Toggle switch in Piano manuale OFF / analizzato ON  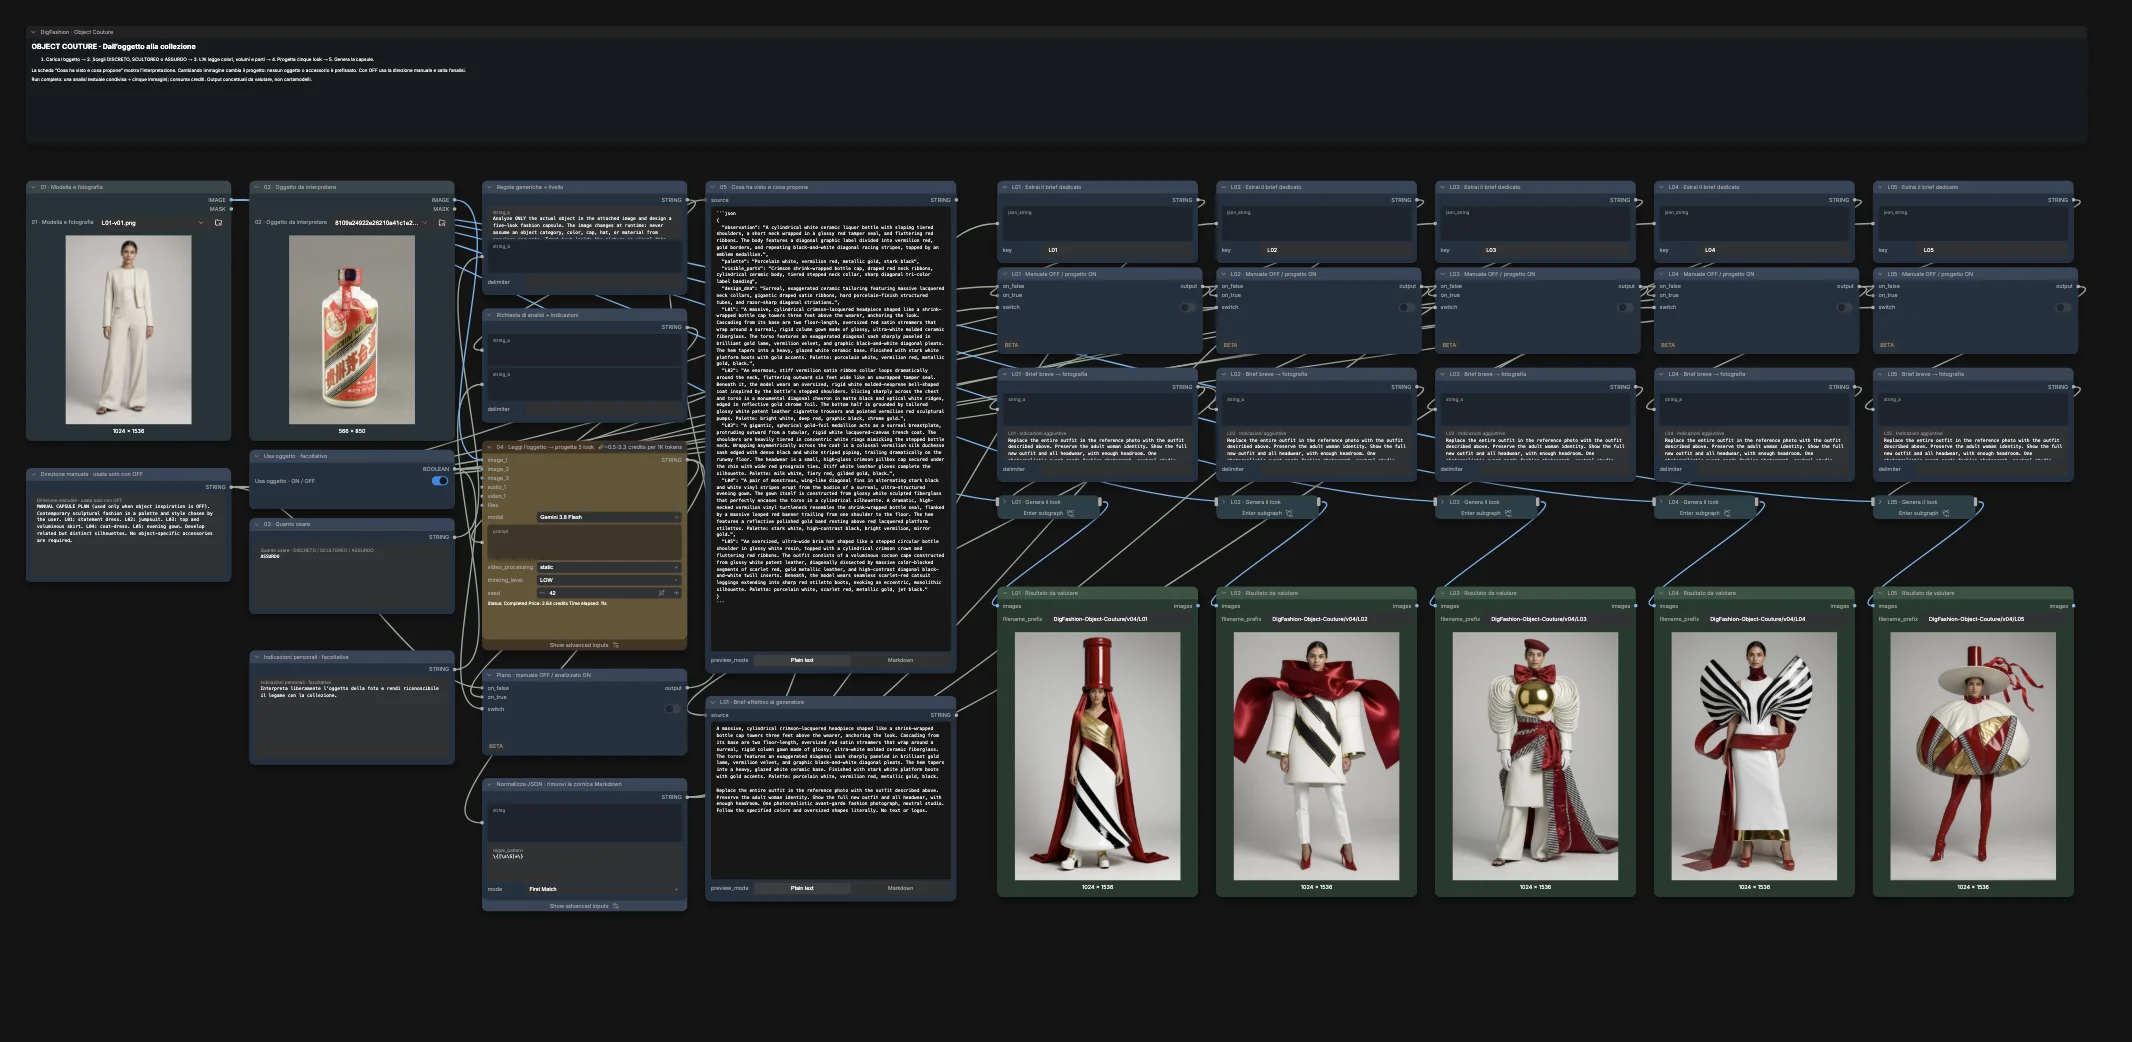click(673, 709)
